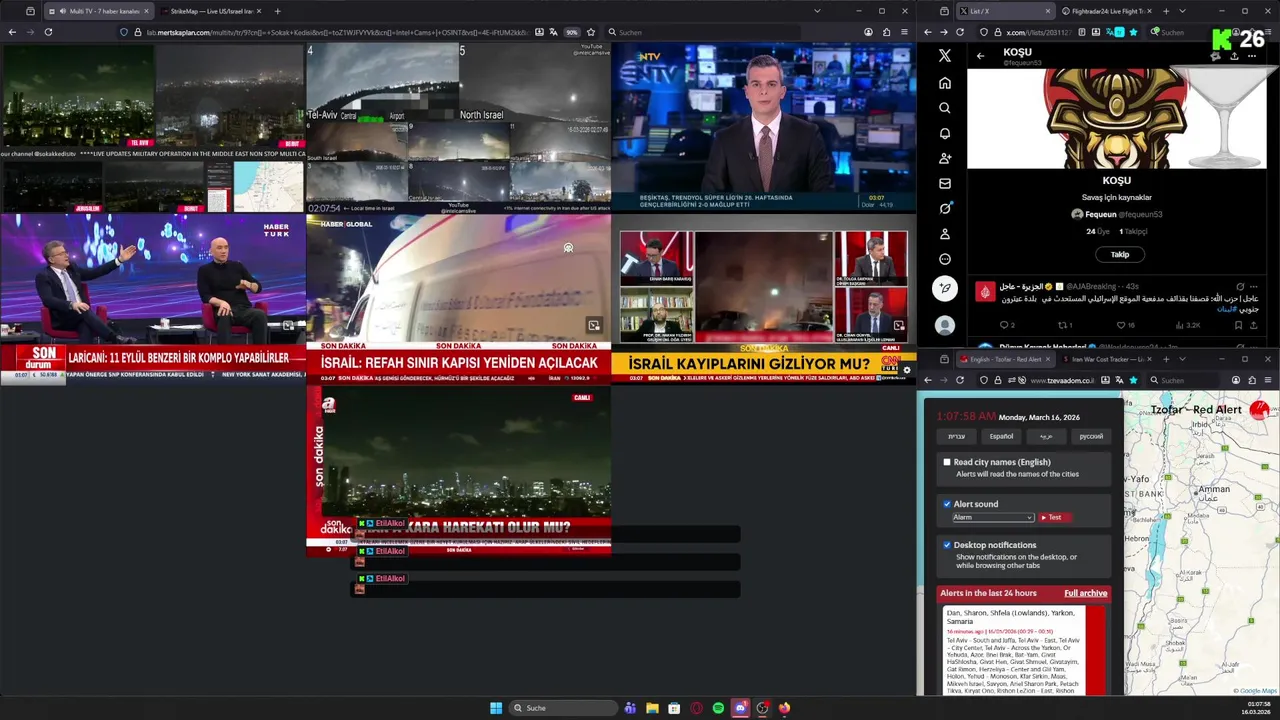
Task: Compose a new post in X
Action: pyautogui.click(x=944, y=290)
